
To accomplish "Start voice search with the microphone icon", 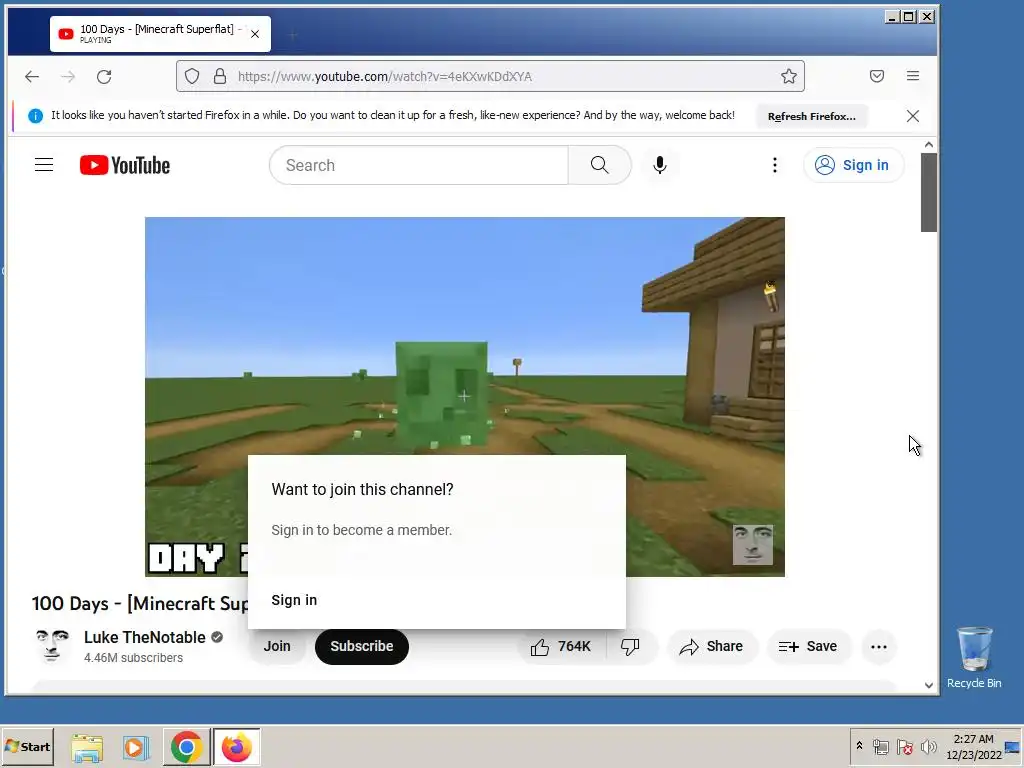I will coord(660,165).
